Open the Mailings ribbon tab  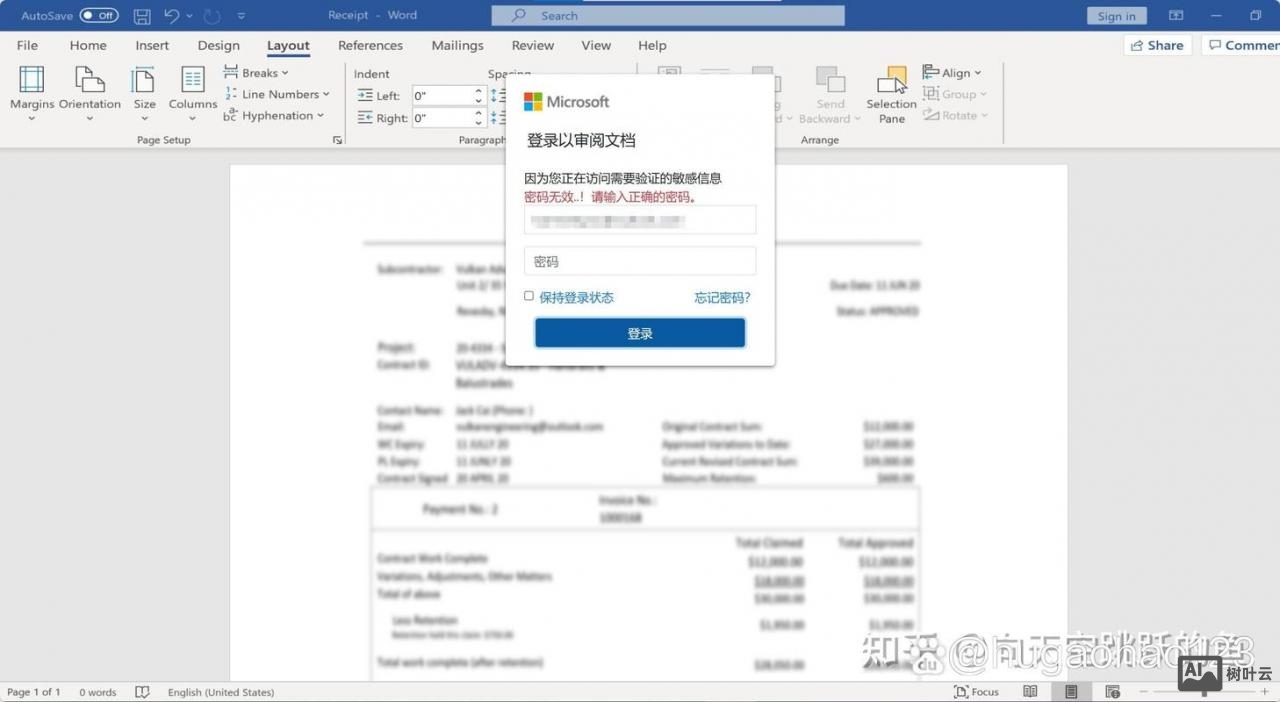tap(457, 46)
